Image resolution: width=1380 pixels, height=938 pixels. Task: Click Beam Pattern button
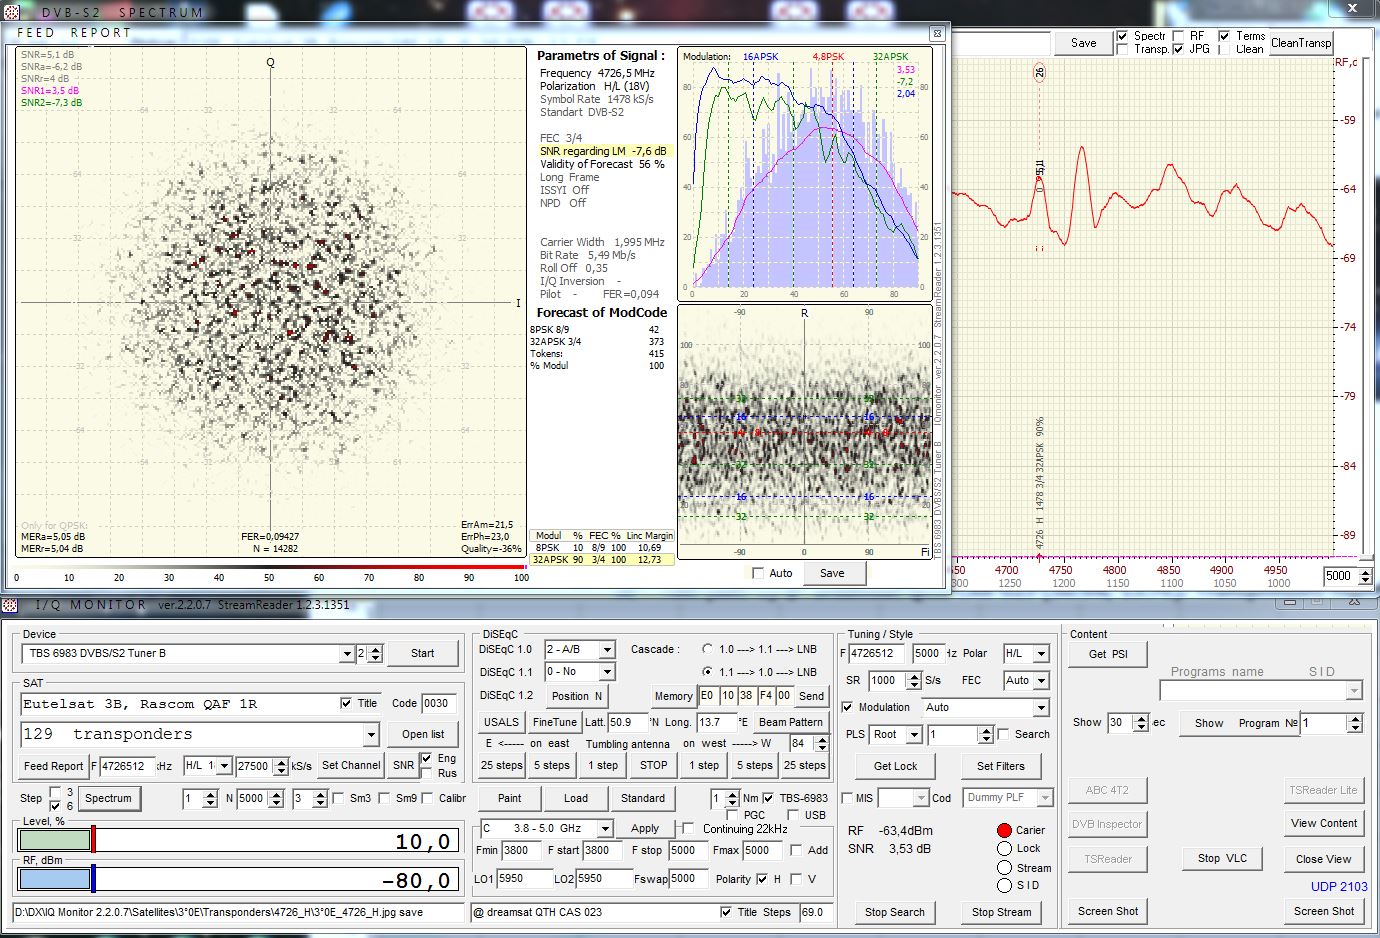(x=791, y=722)
